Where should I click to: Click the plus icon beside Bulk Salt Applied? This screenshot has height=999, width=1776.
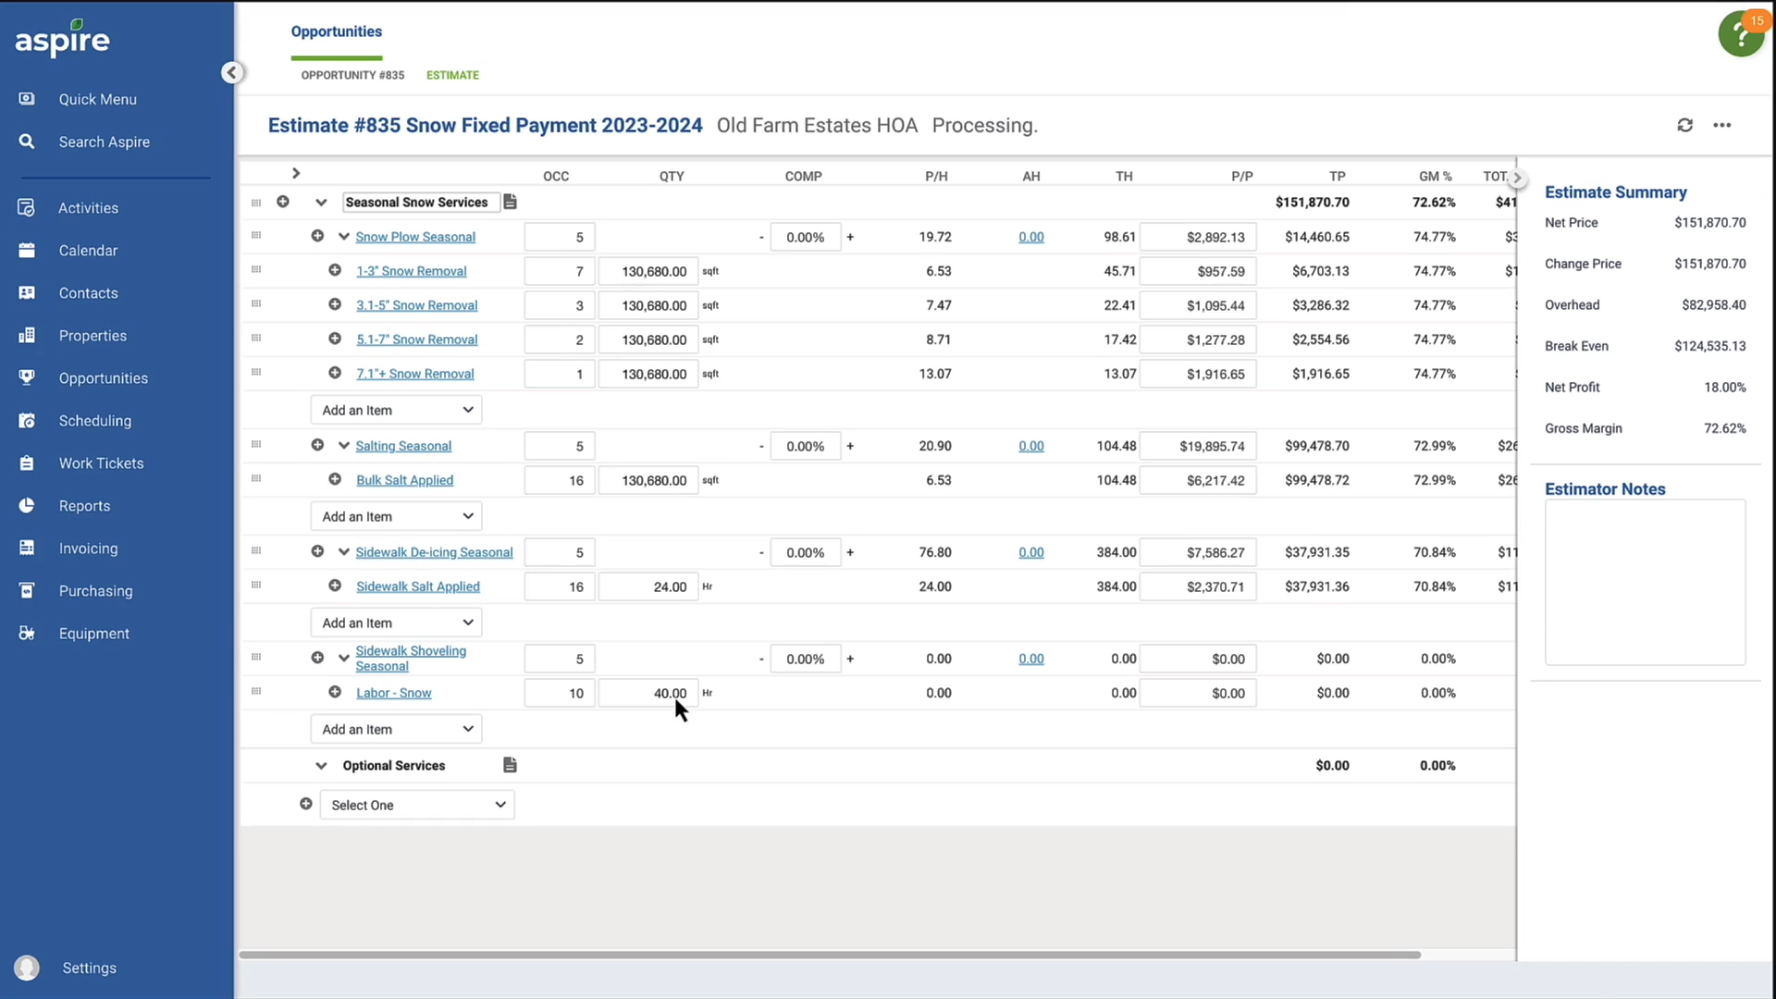[x=335, y=480]
